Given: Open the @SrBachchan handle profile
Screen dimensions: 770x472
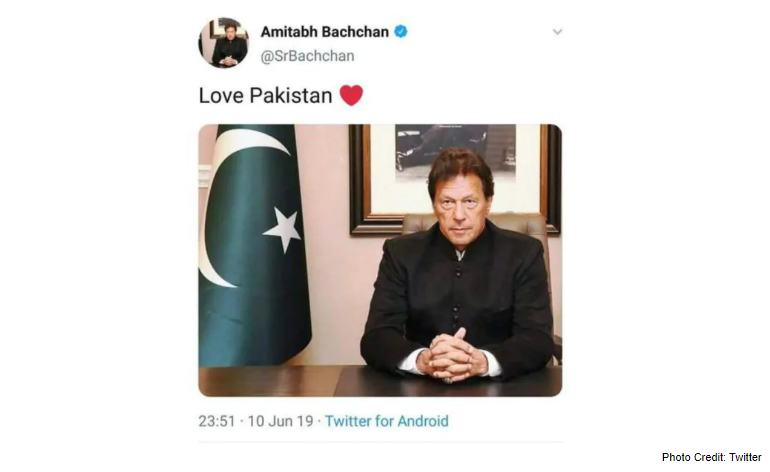Looking at the screenshot, I should pyautogui.click(x=307, y=56).
